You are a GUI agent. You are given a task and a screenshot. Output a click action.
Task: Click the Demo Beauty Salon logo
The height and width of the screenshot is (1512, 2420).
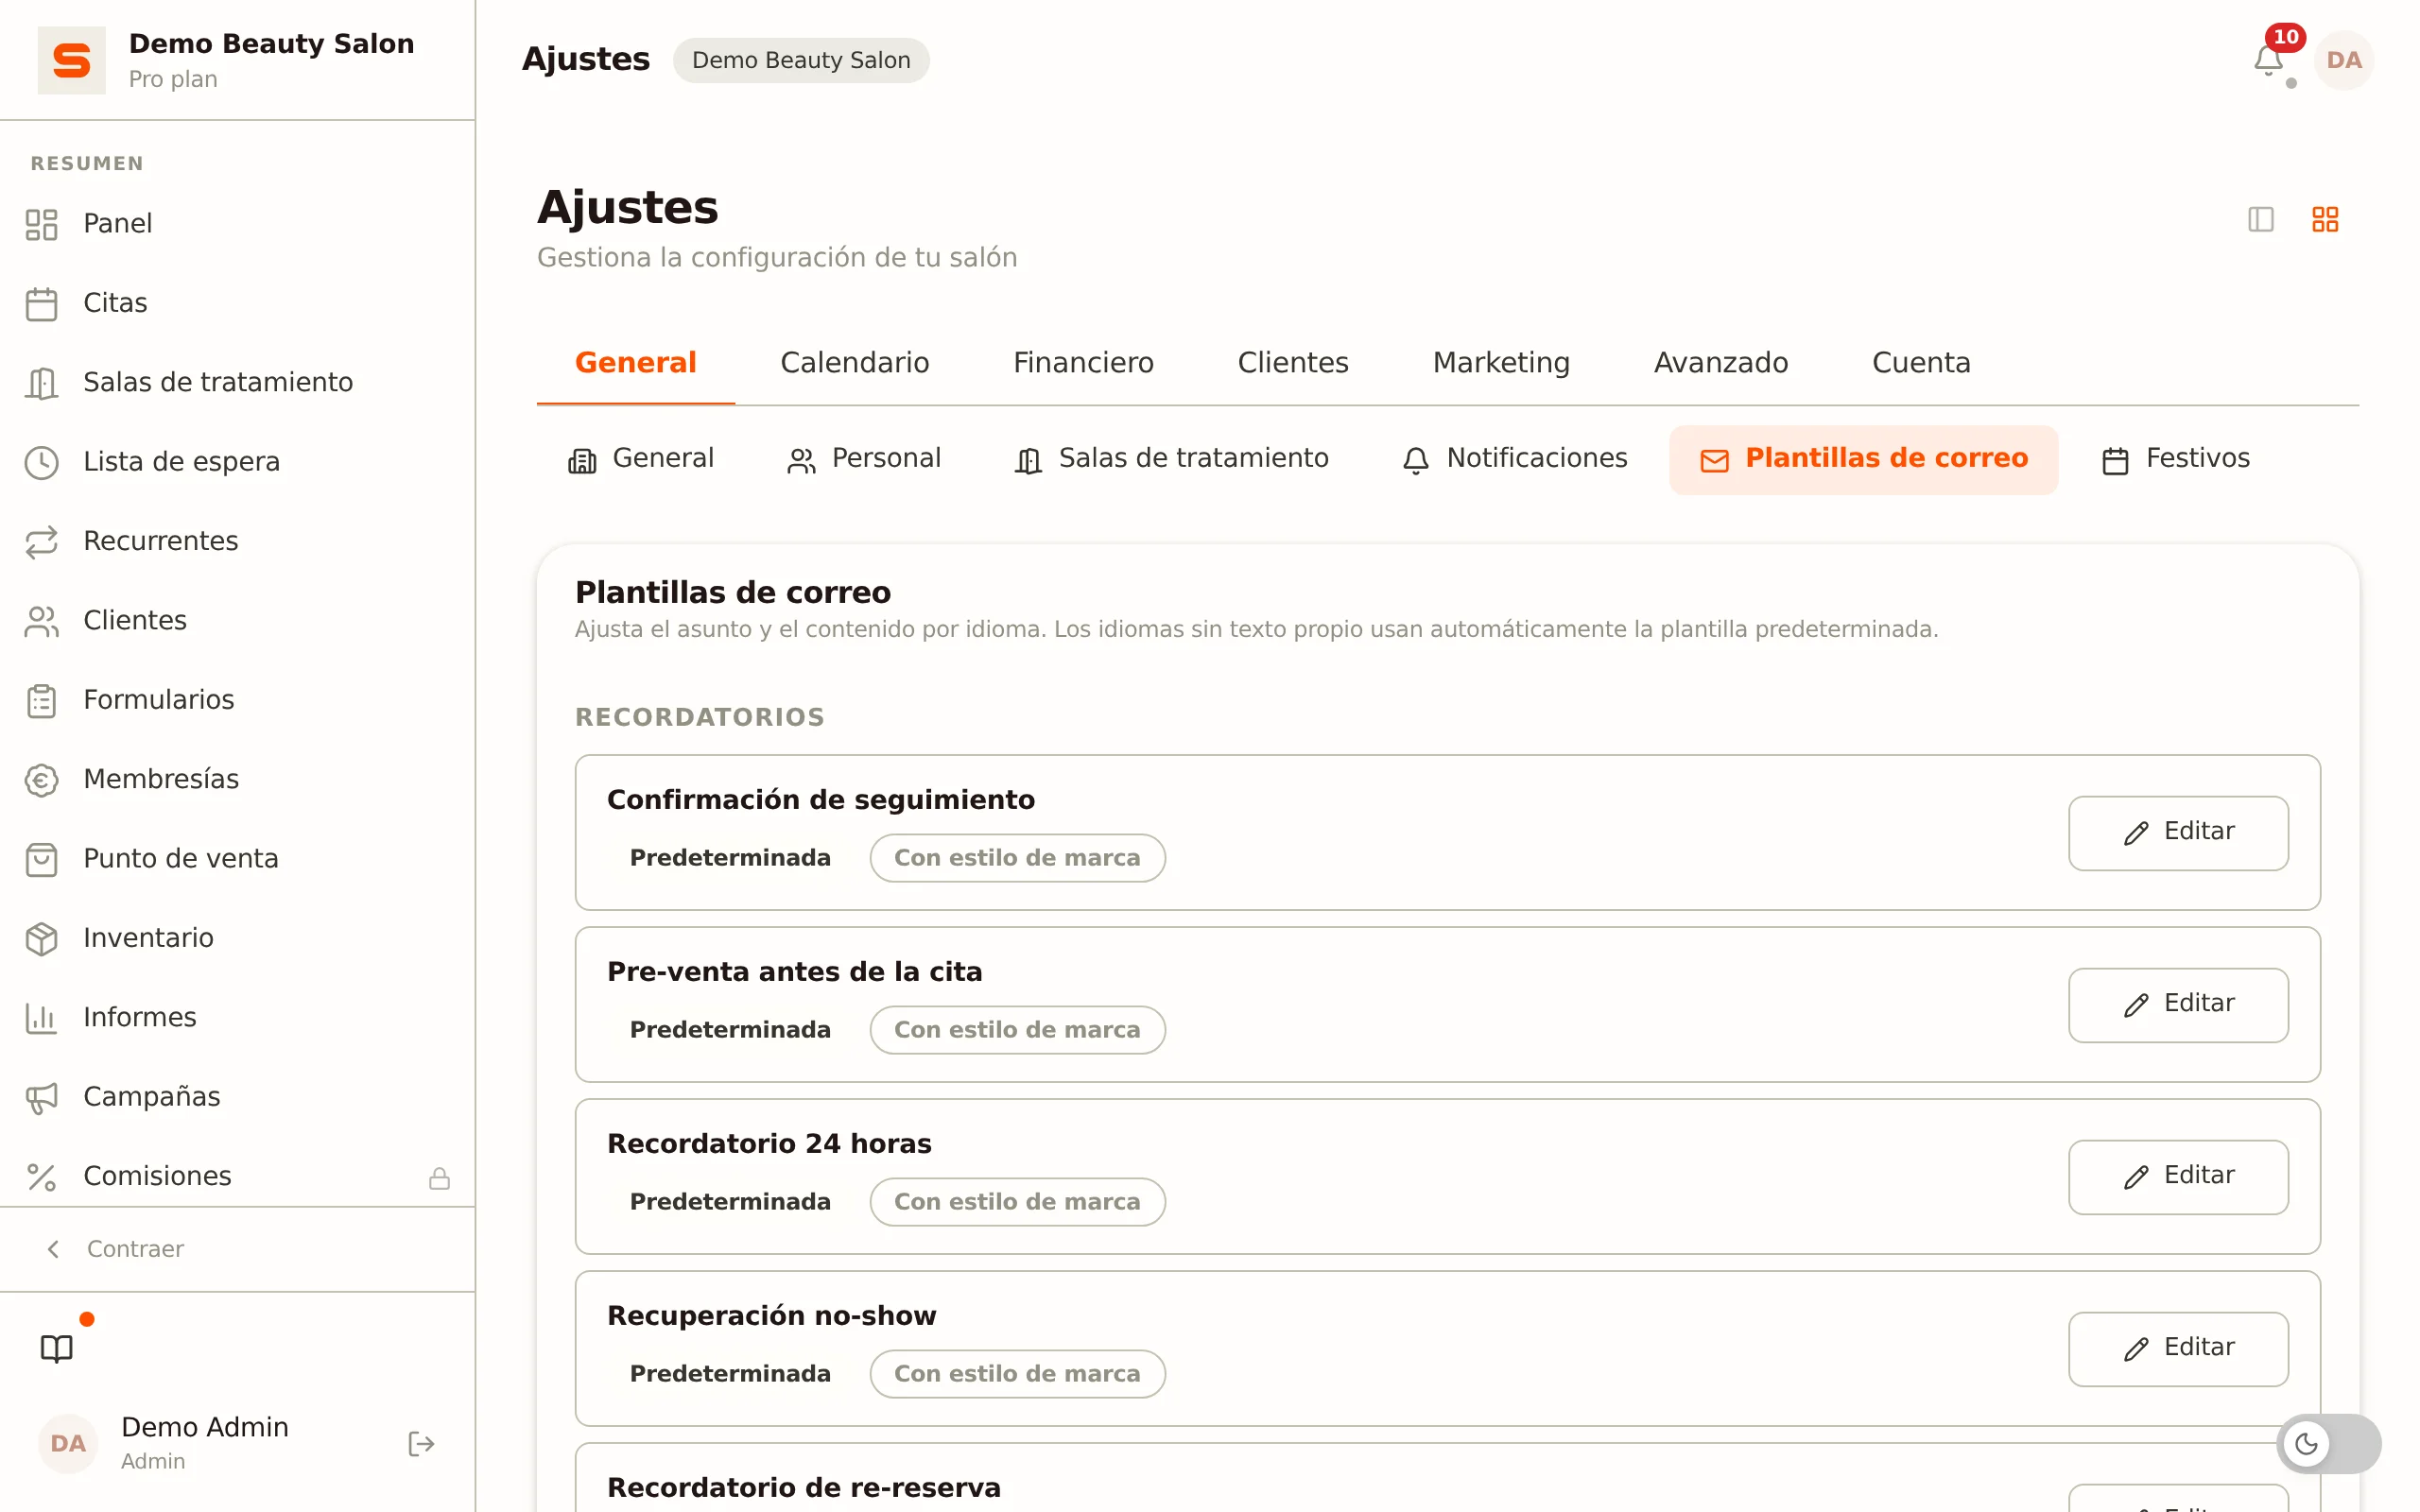(x=72, y=60)
